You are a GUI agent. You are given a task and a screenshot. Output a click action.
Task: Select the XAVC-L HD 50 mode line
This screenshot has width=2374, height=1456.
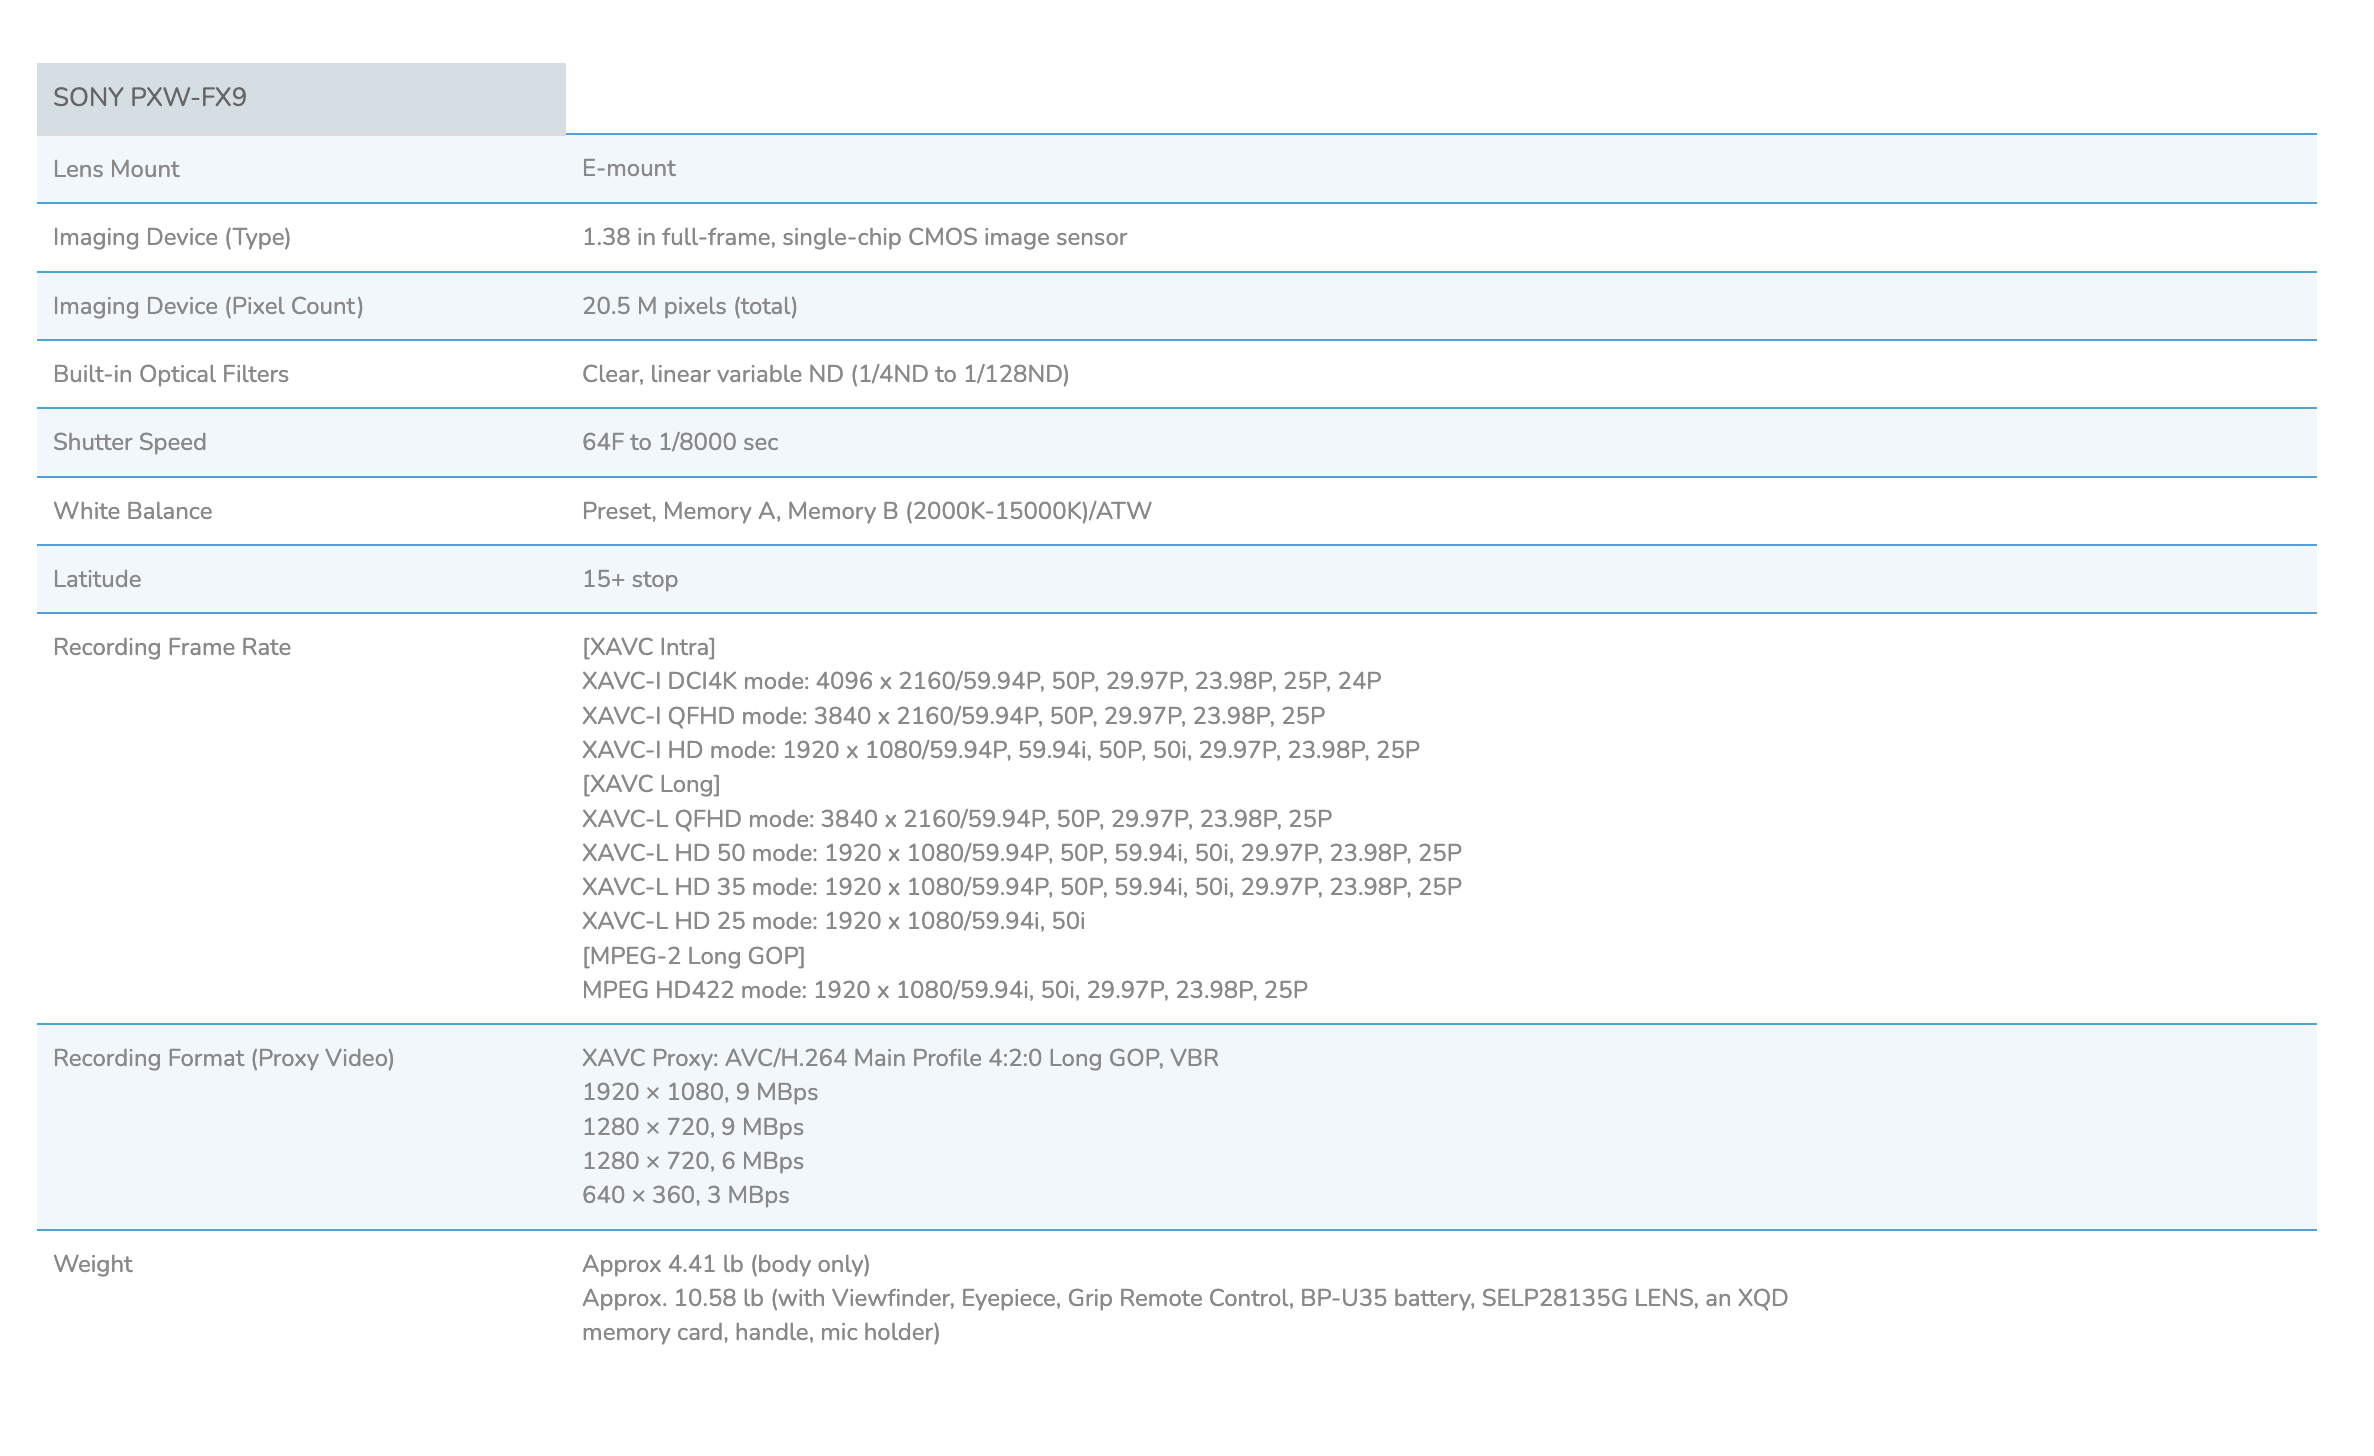tap(1022, 853)
